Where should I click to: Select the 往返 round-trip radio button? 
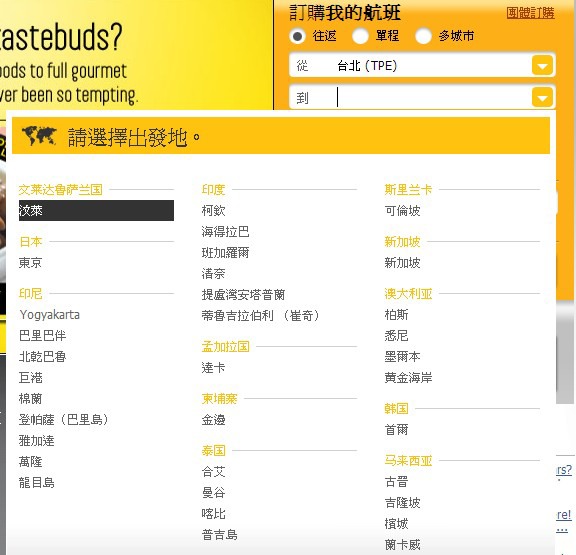coord(298,36)
